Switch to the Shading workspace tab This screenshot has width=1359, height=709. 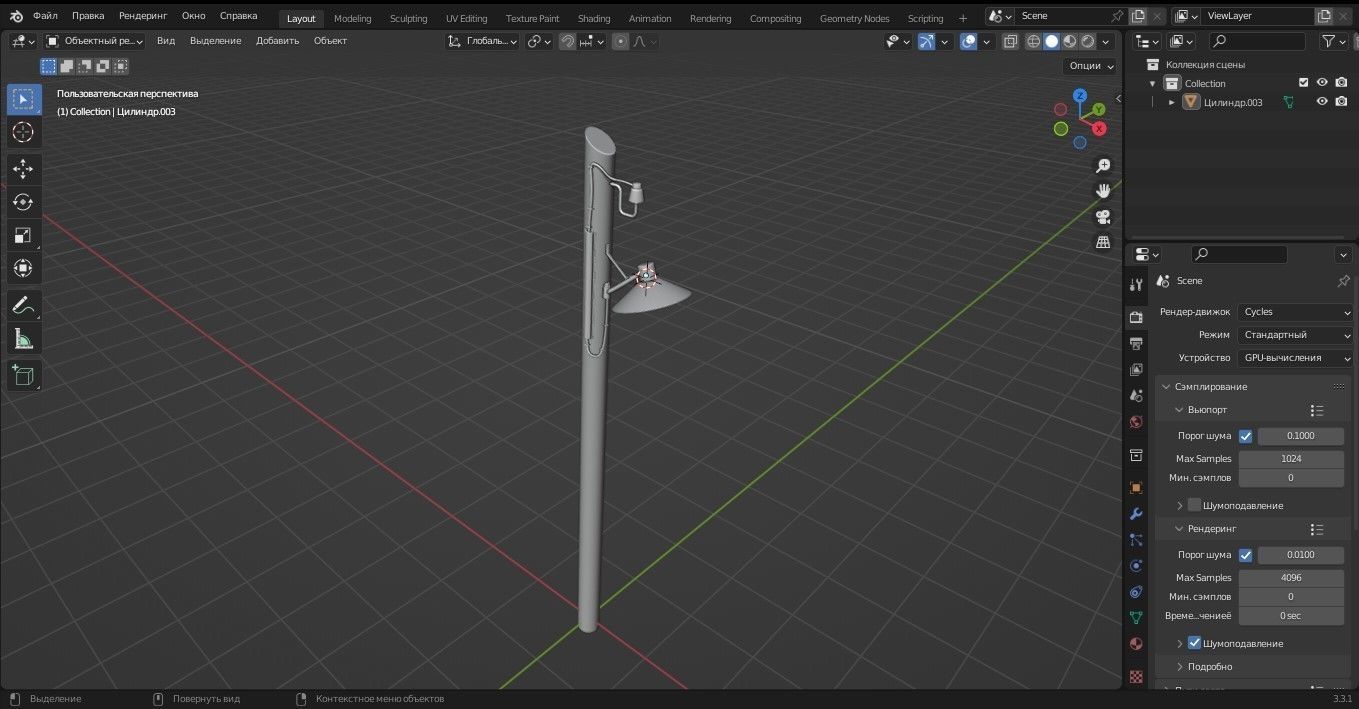pos(594,18)
